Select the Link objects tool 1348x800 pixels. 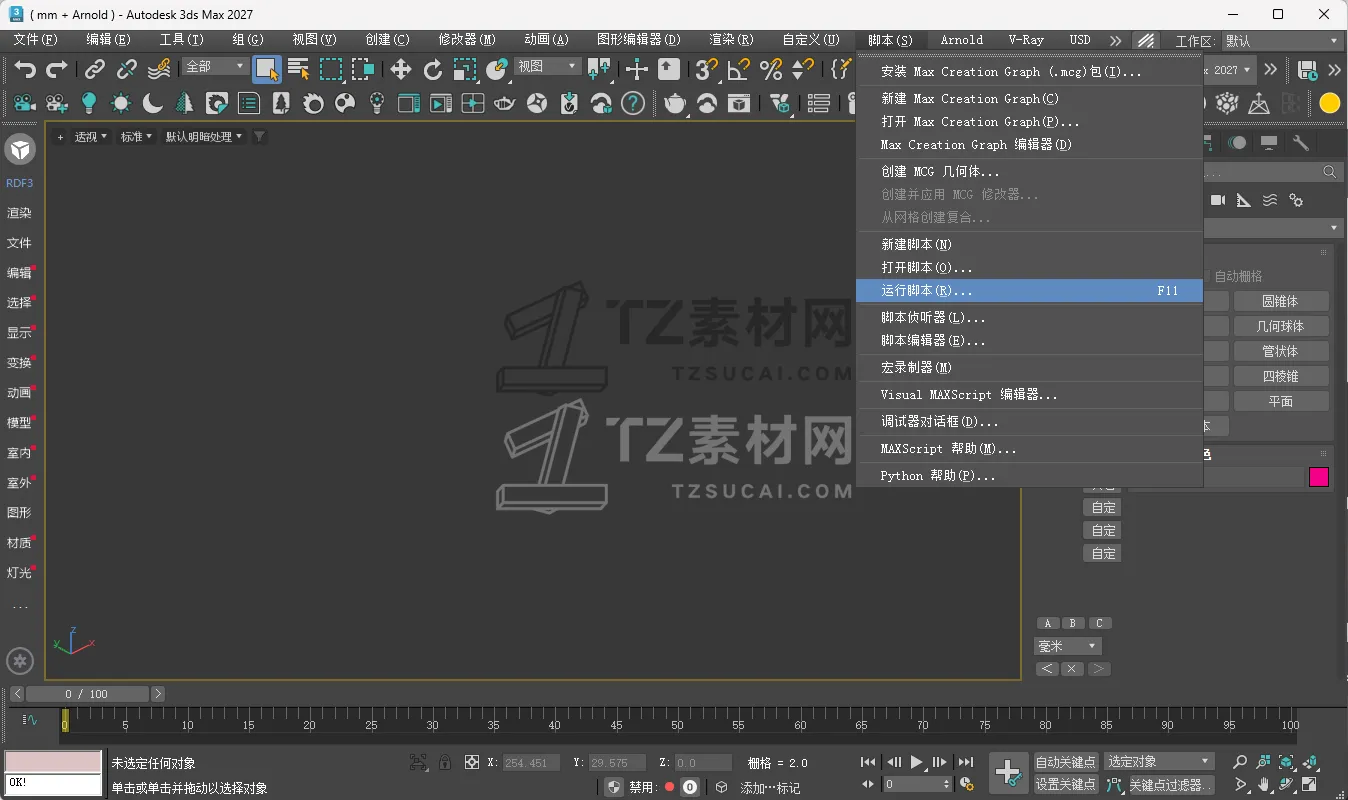tap(95, 69)
